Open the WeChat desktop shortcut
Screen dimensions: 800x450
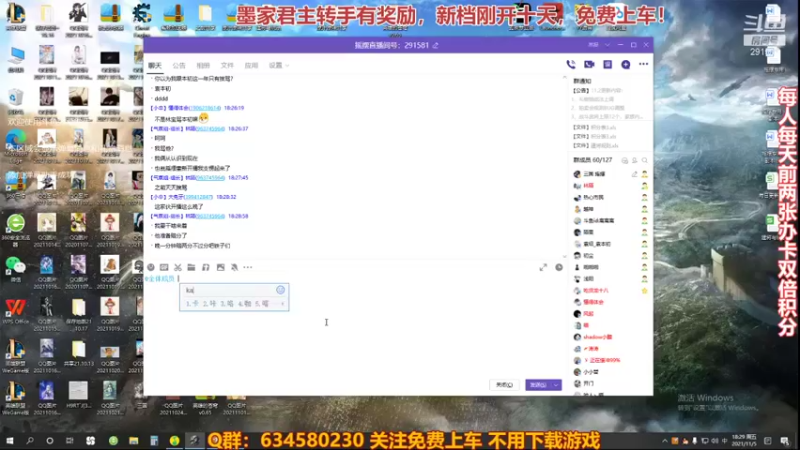(x=16, y=269)
